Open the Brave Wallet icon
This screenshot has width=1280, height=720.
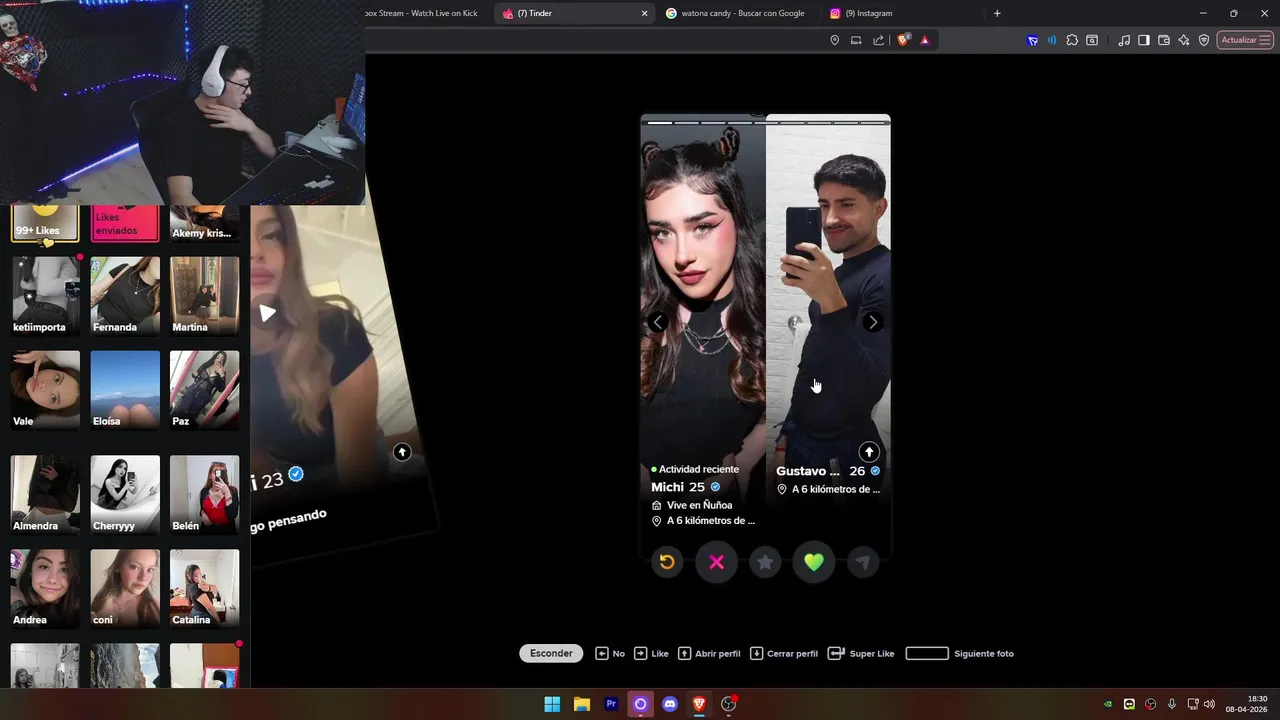pos(1164,40)
